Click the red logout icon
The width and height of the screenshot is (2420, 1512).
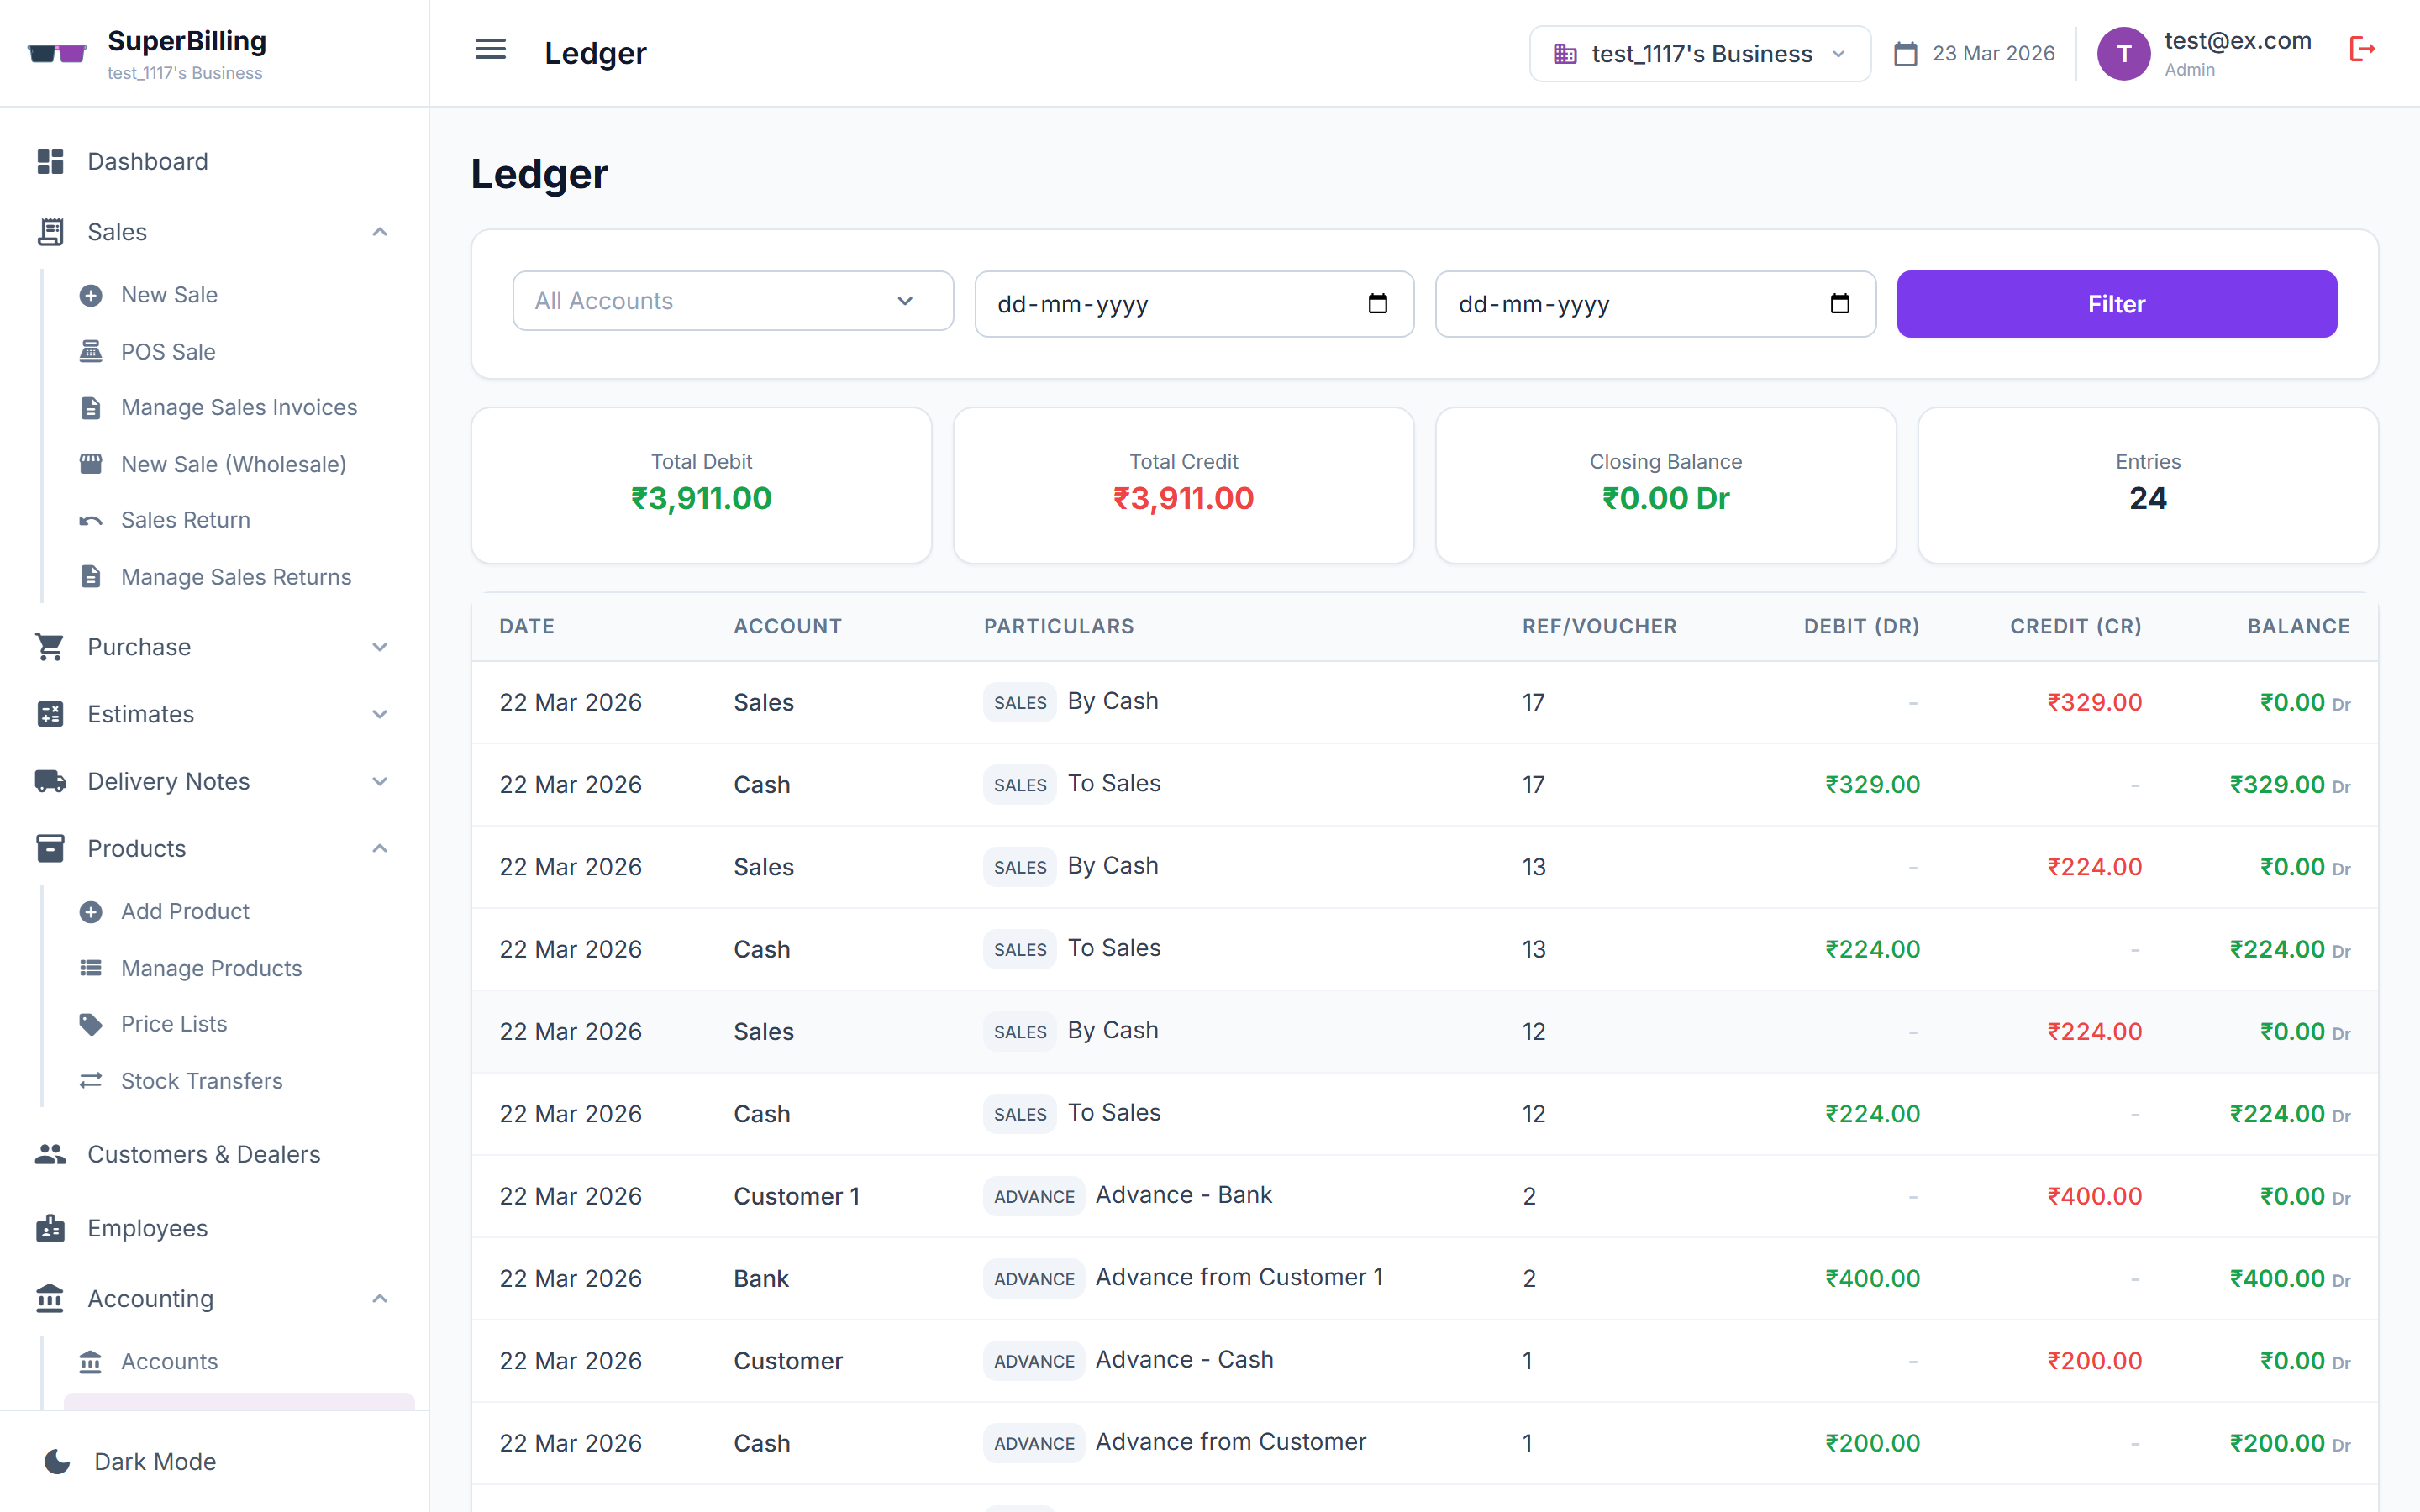(x=2363, y=47)
